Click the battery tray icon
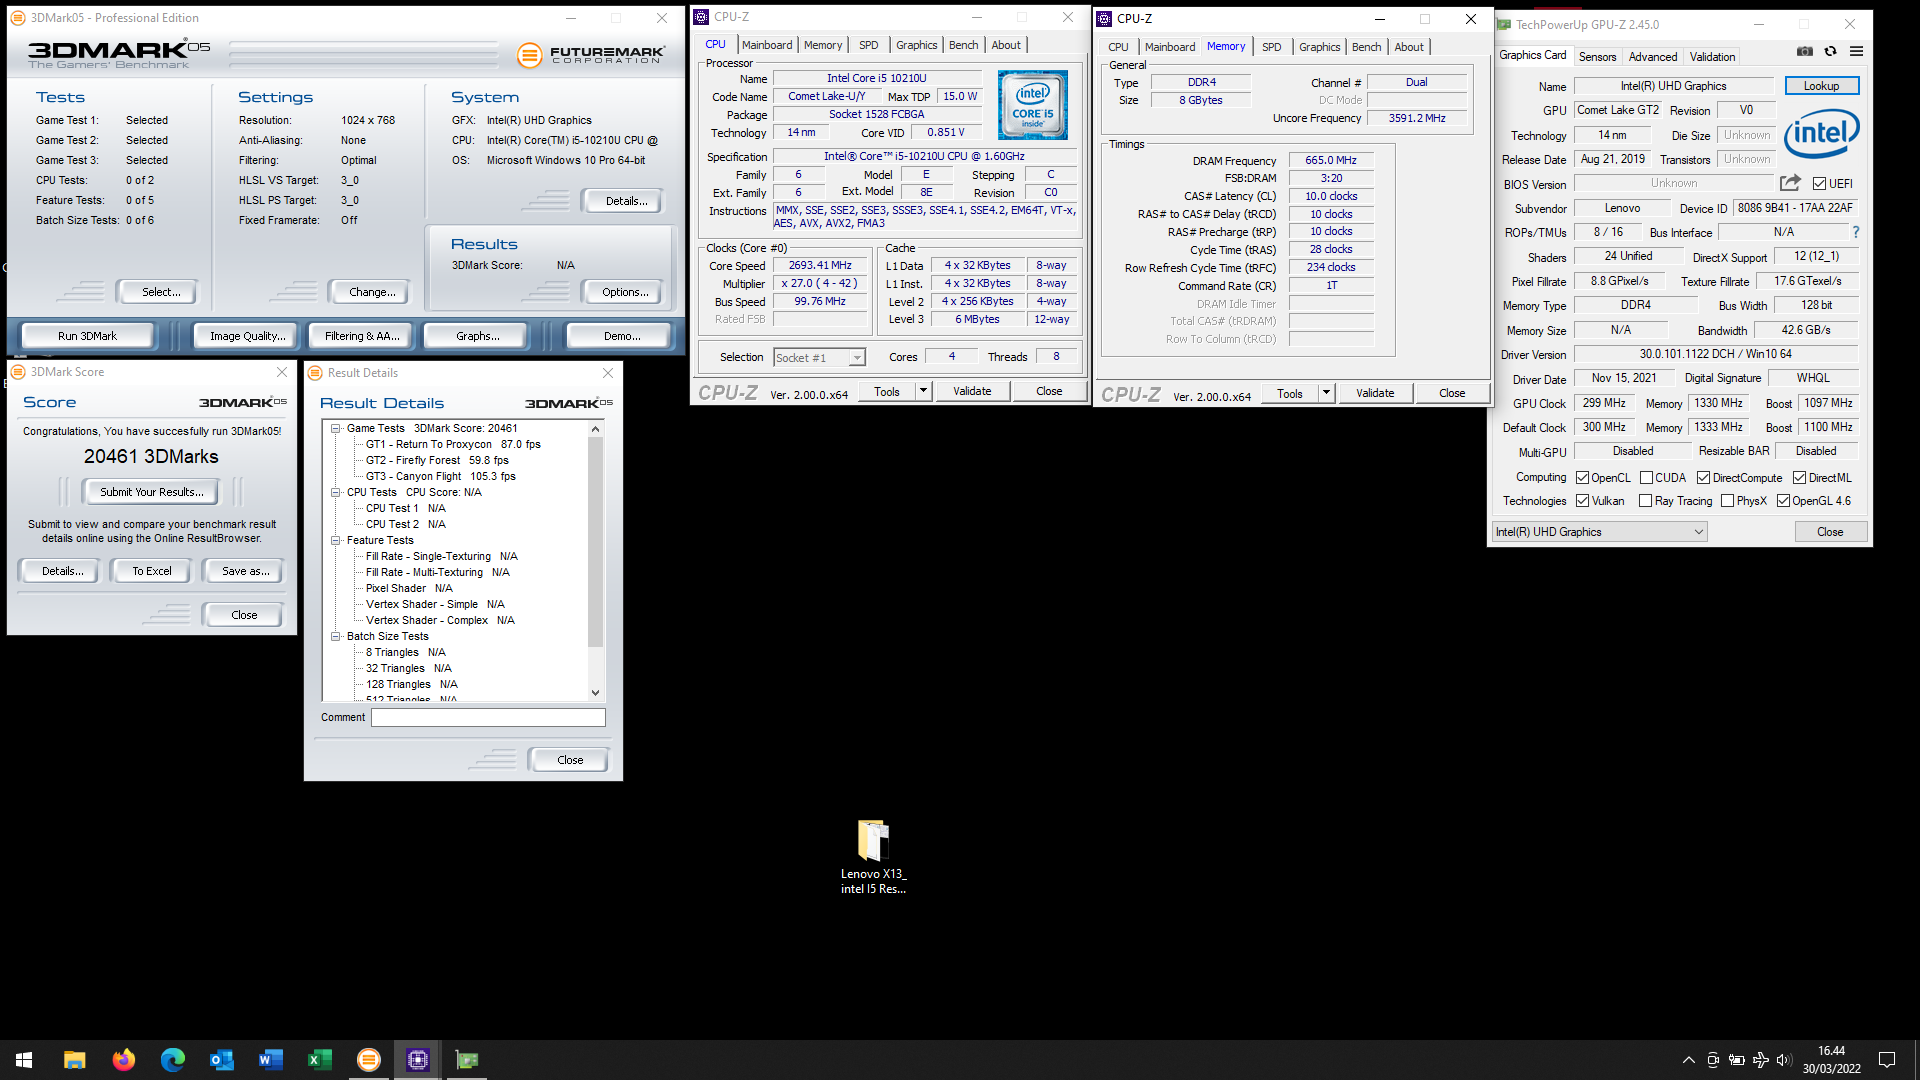Viewport: 1920px width, 1080px height. pyautogui.click(x=1736, y=1060)
